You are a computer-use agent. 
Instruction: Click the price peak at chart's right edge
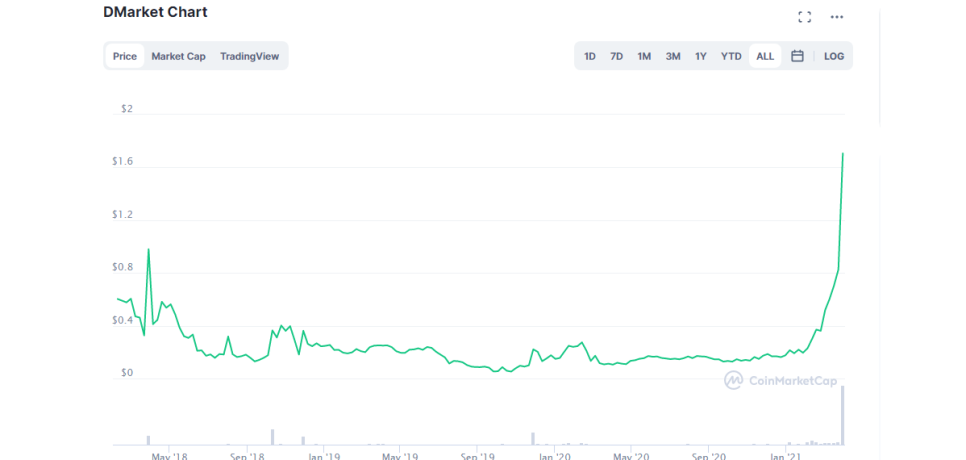coord(843,154)
